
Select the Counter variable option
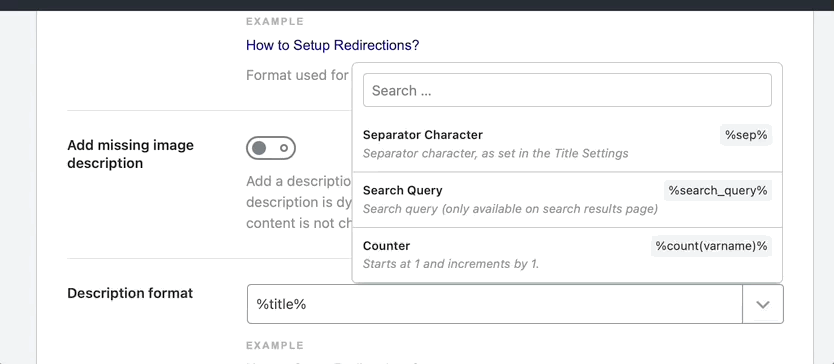567,255
